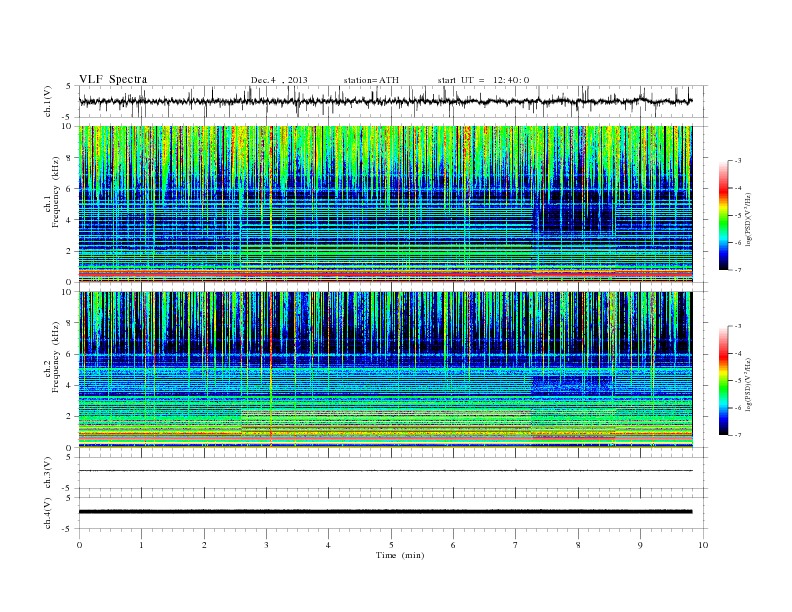The image size is (792, 612).
Task: Click the "-7" tick on ch.1 colorbar
Action: tap(737, 271)
